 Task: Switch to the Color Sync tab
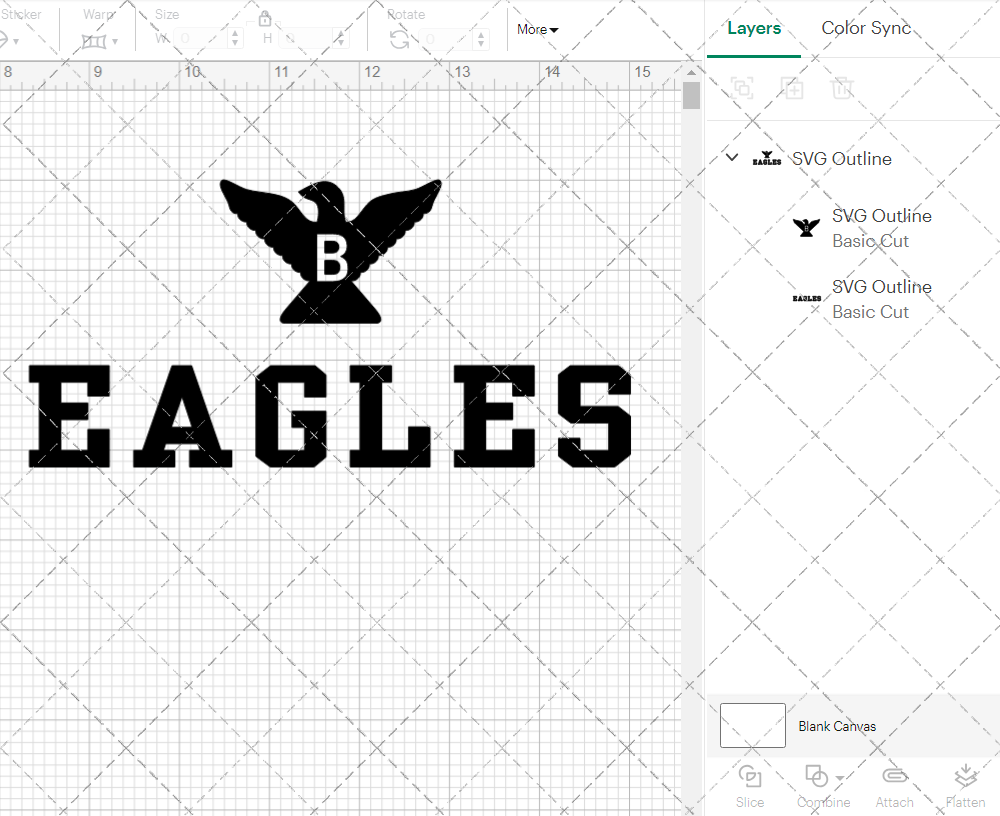pos(866,28)
